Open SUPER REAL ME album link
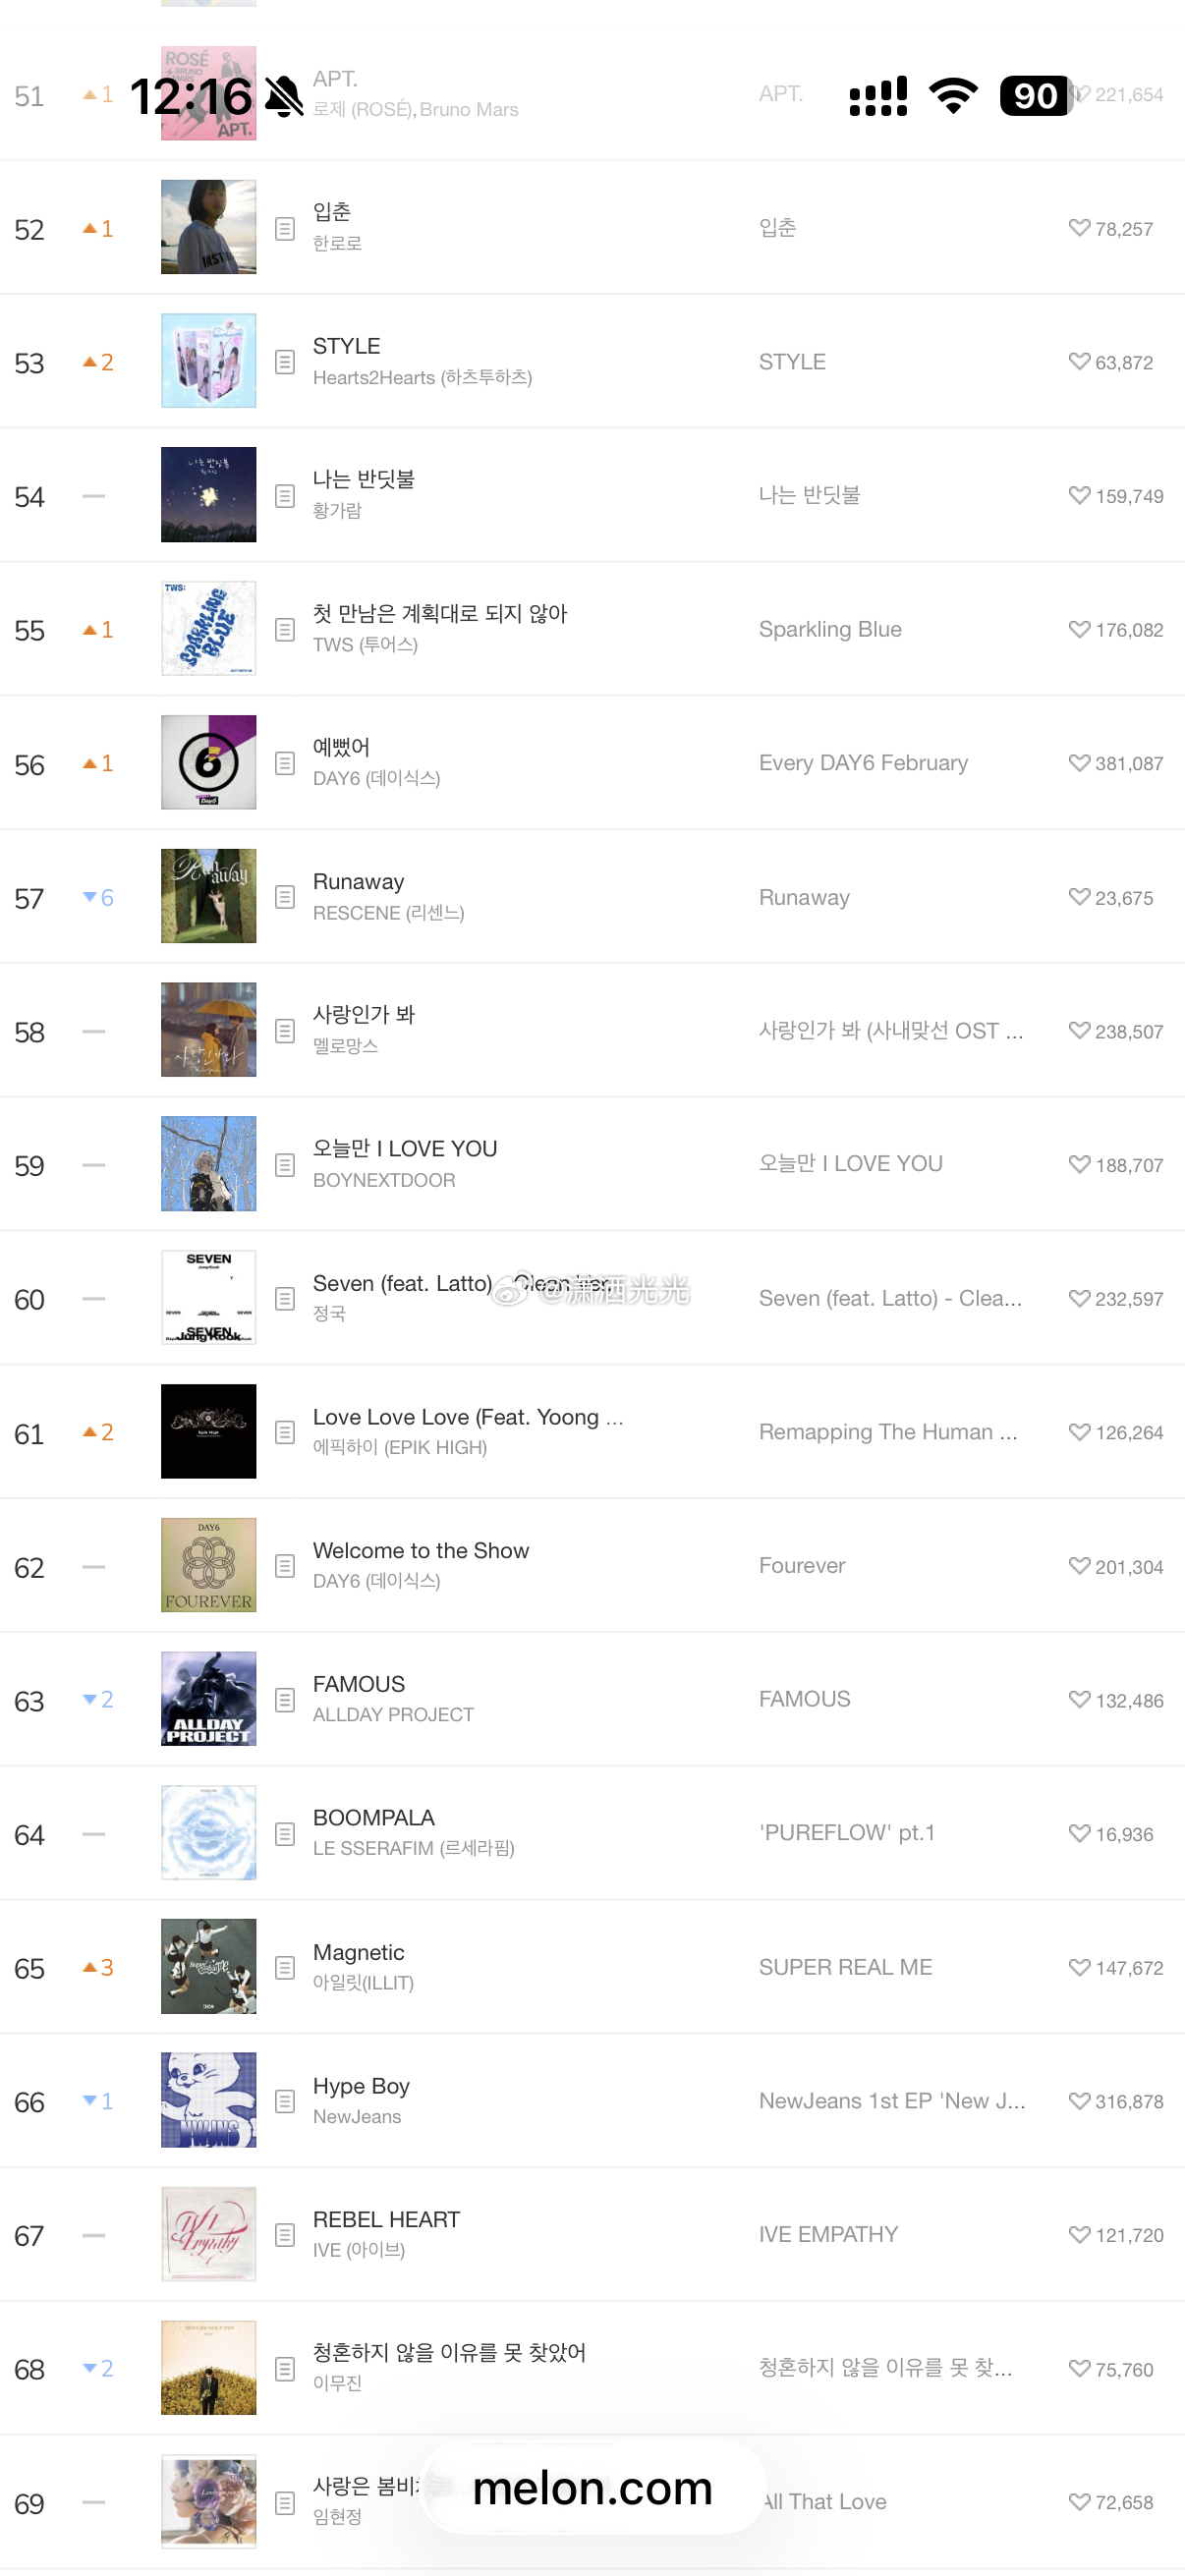The width and height of the screenshot is (1185, 2576). point(845,1967)
